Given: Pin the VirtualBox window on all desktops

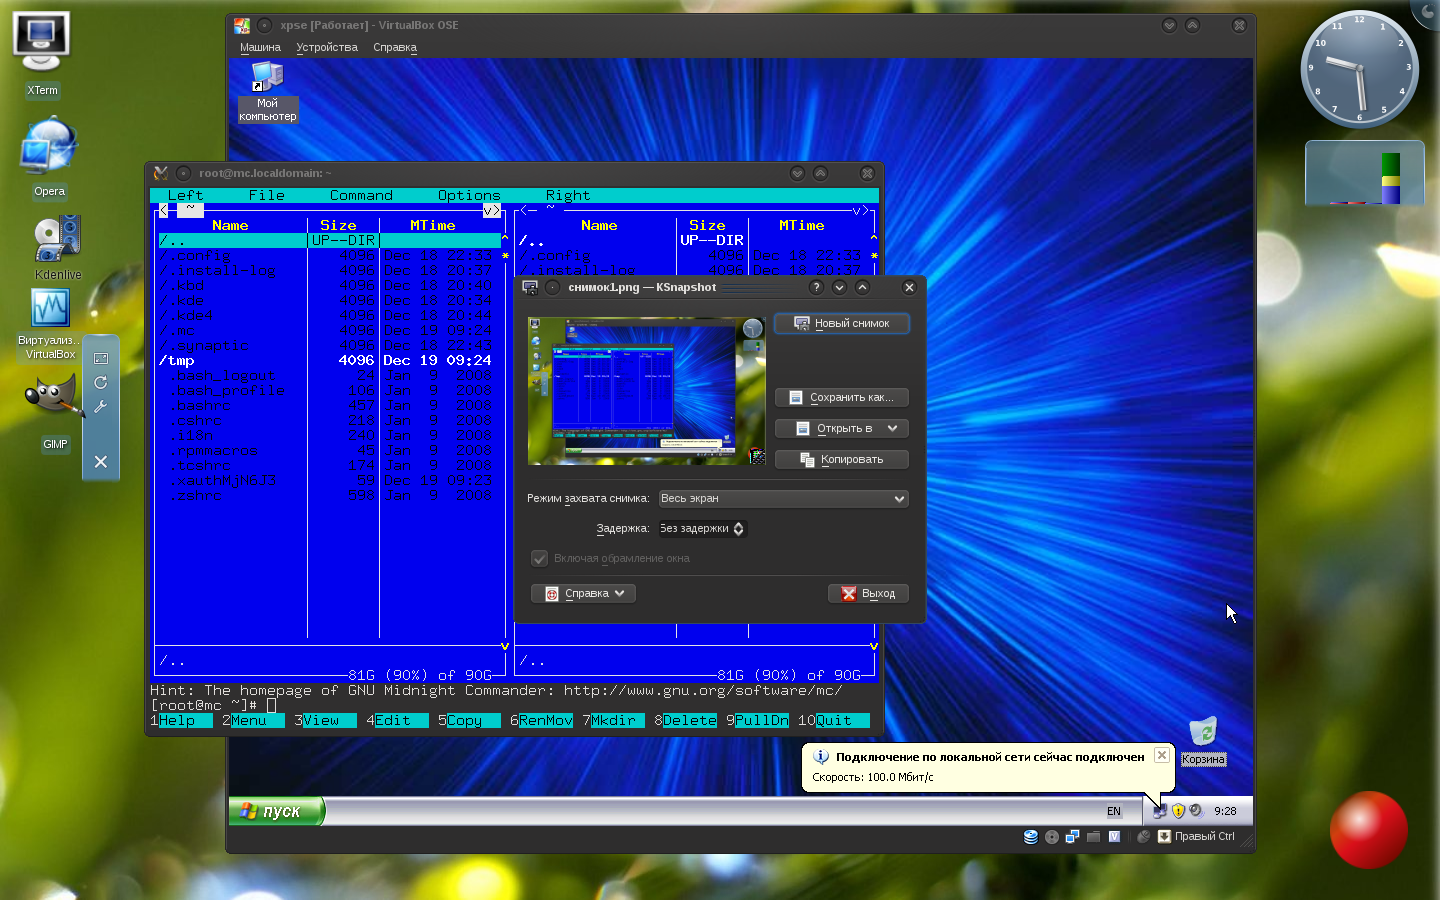Looking at the screenshot, I should pos(264,25).
